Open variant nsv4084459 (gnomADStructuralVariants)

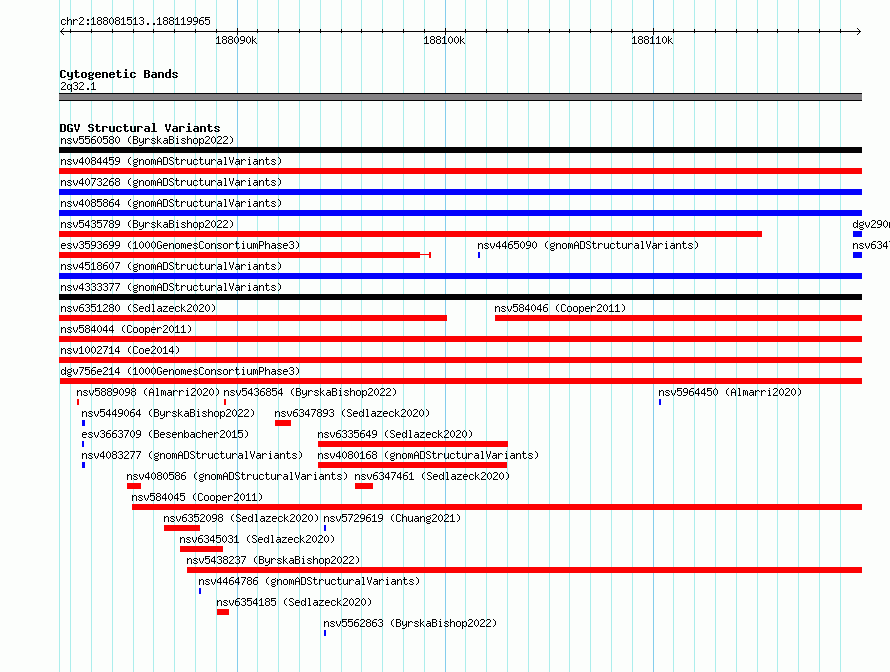(171, 161)
